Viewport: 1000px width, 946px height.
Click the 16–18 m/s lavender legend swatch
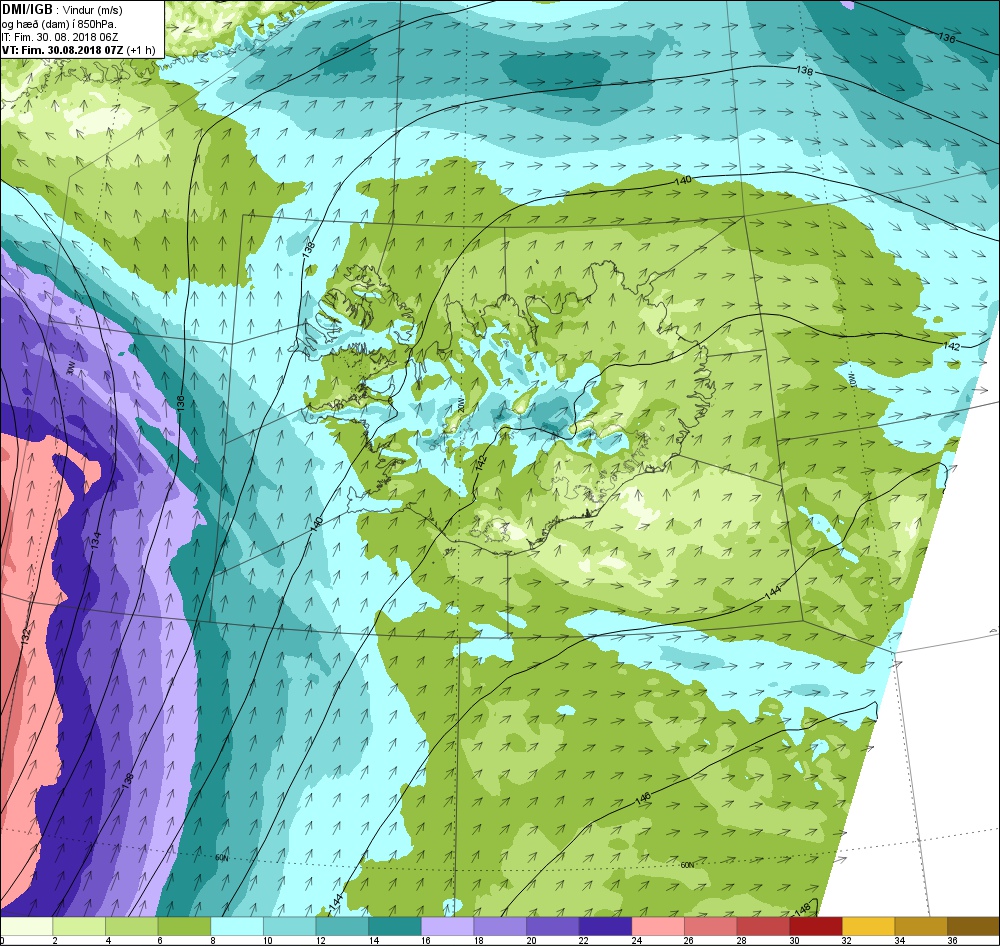tap(447, 926)
